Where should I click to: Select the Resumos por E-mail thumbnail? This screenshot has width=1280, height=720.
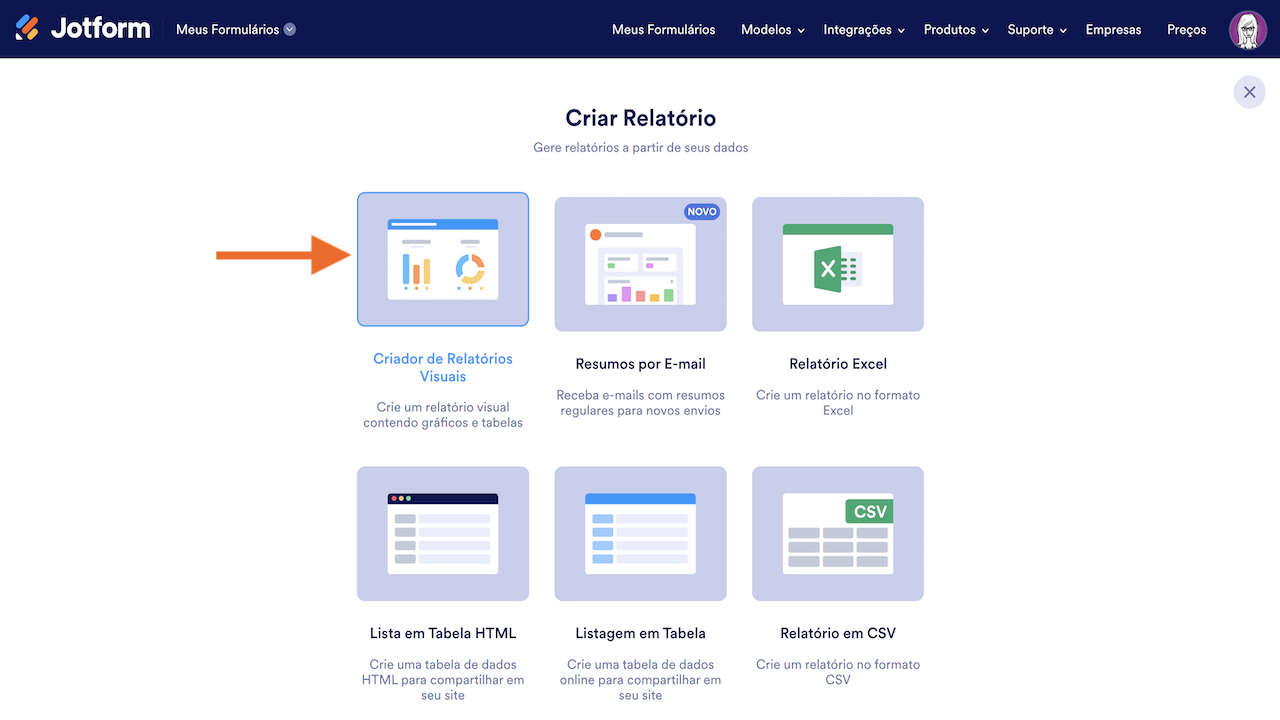click(x=640, y=264)
